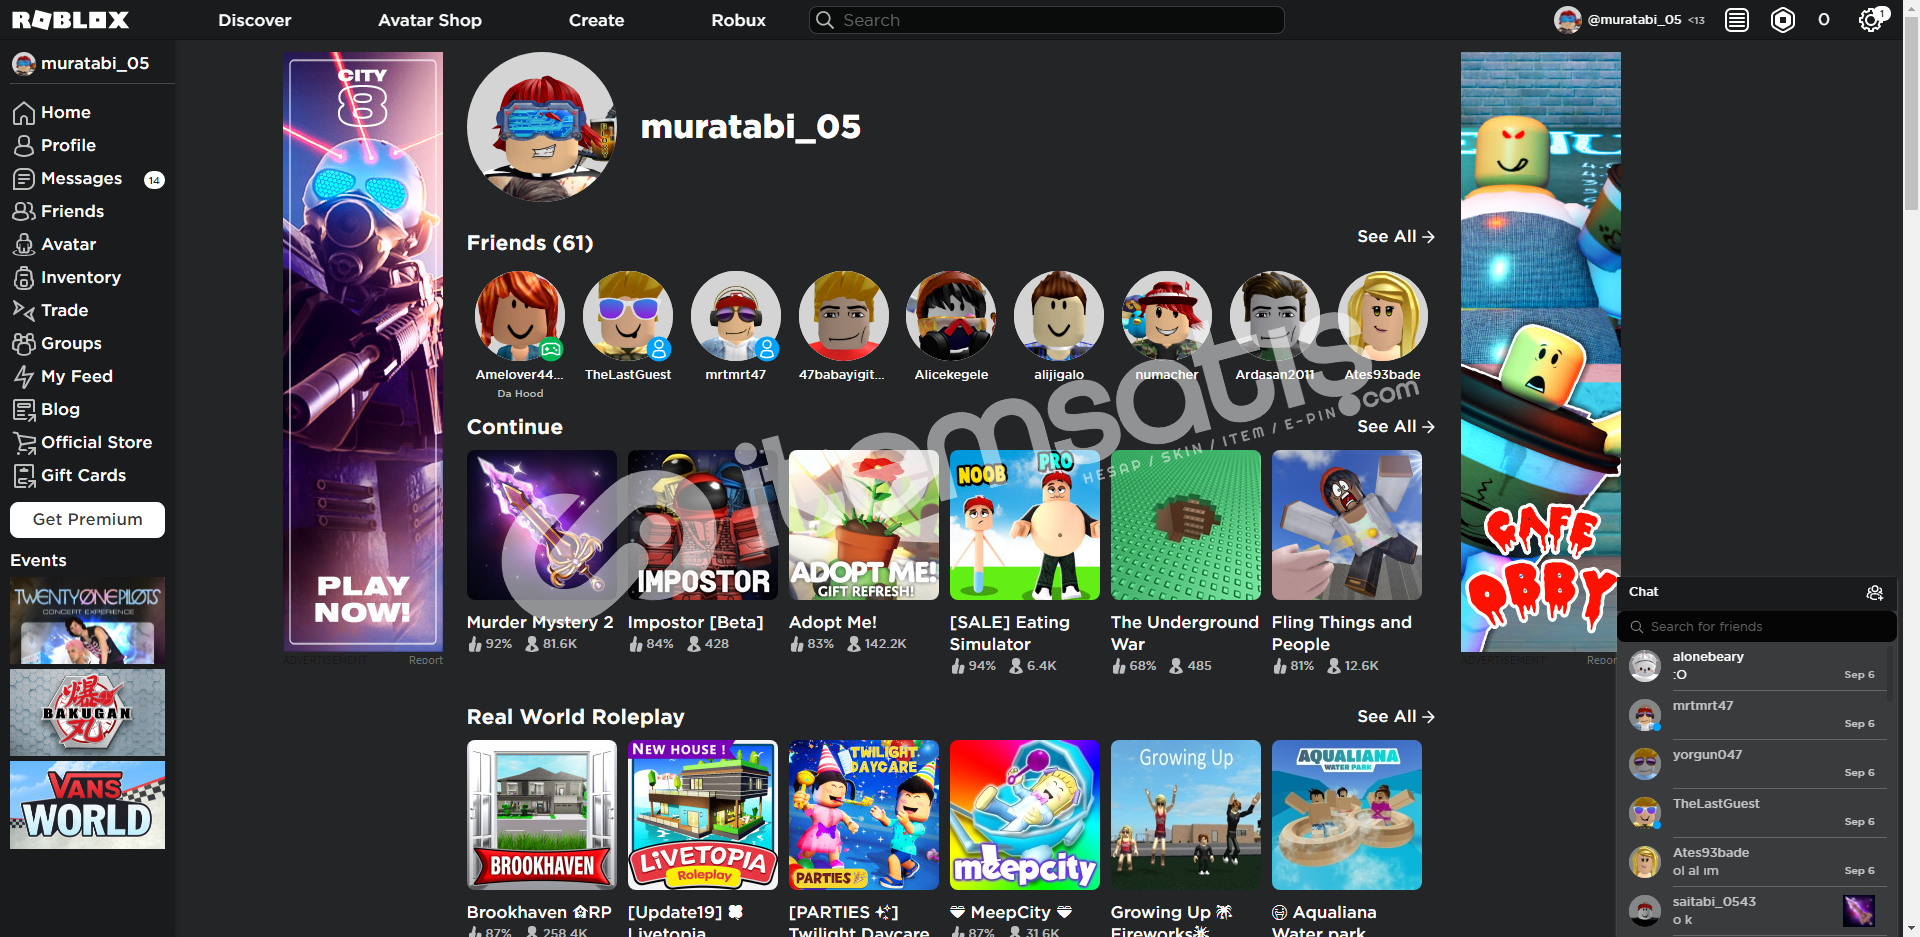Open friend 47babayigit avatar
This screenshot has width=1920, height=937.
pos(844,316)
